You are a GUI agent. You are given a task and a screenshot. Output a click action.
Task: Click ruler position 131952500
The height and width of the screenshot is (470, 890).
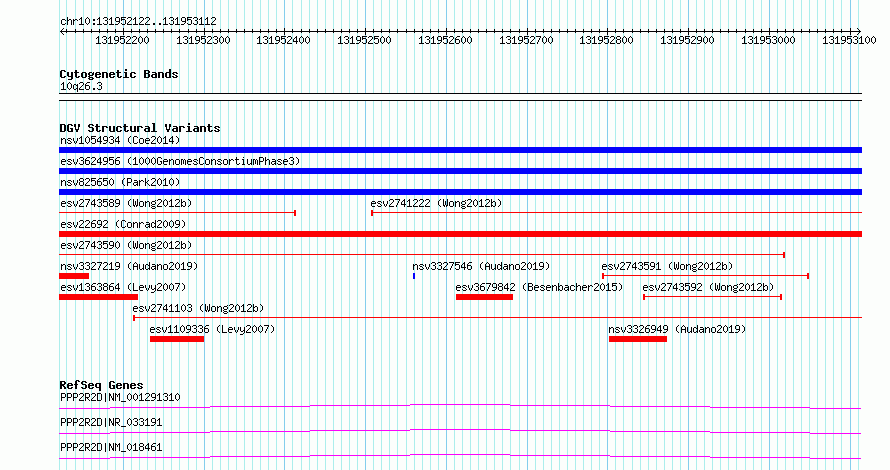point(364,40)
